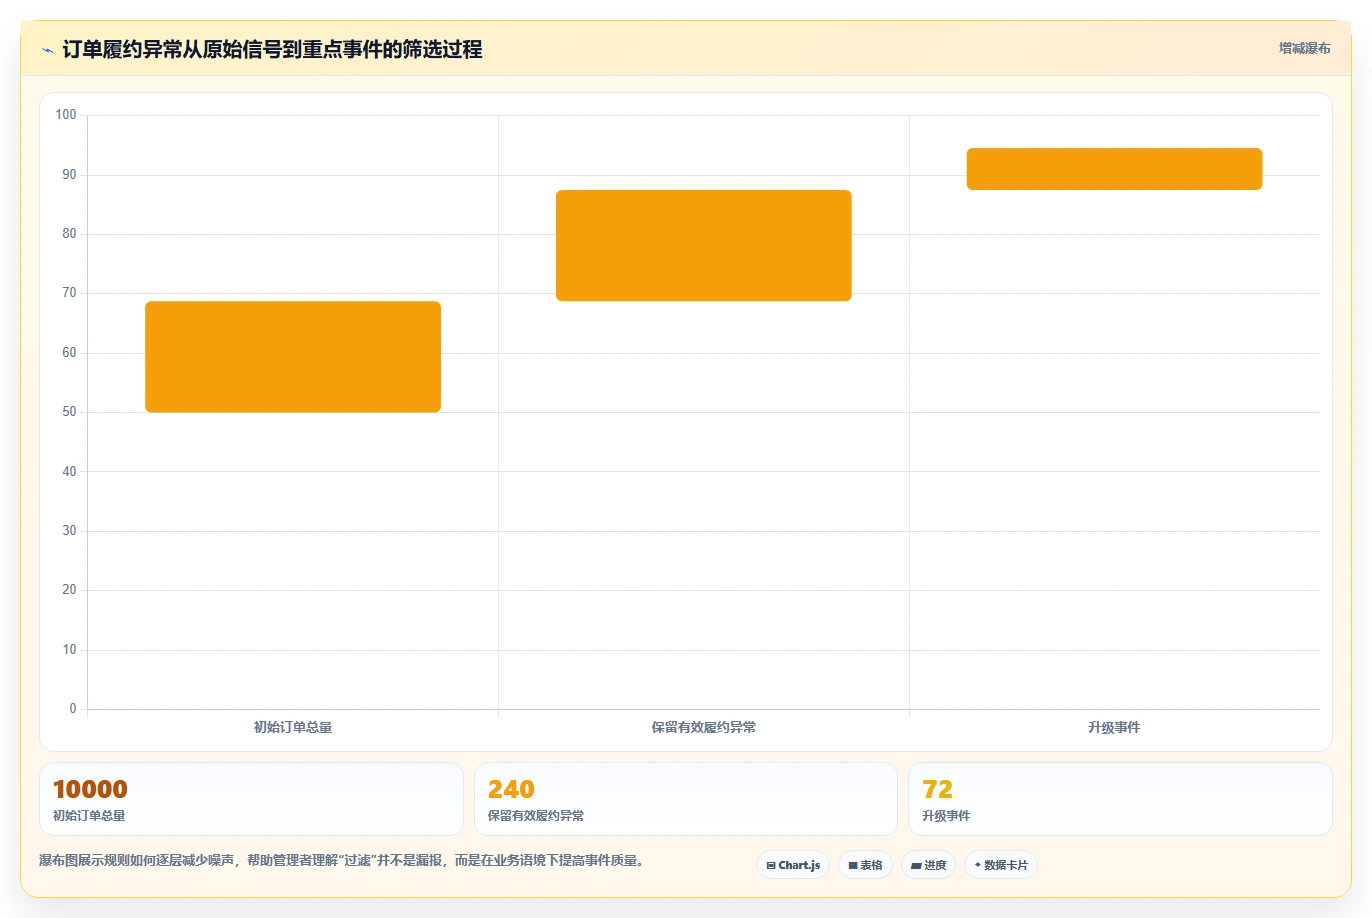Click the orange bar for 保留有效履约异常
The width and height of the screenshot is (1372, 918).
704,245
